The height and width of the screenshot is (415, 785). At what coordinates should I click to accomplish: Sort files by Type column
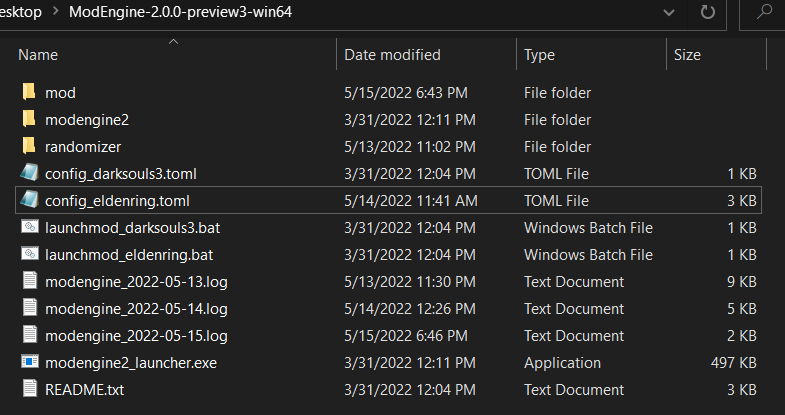click(539, 55)
